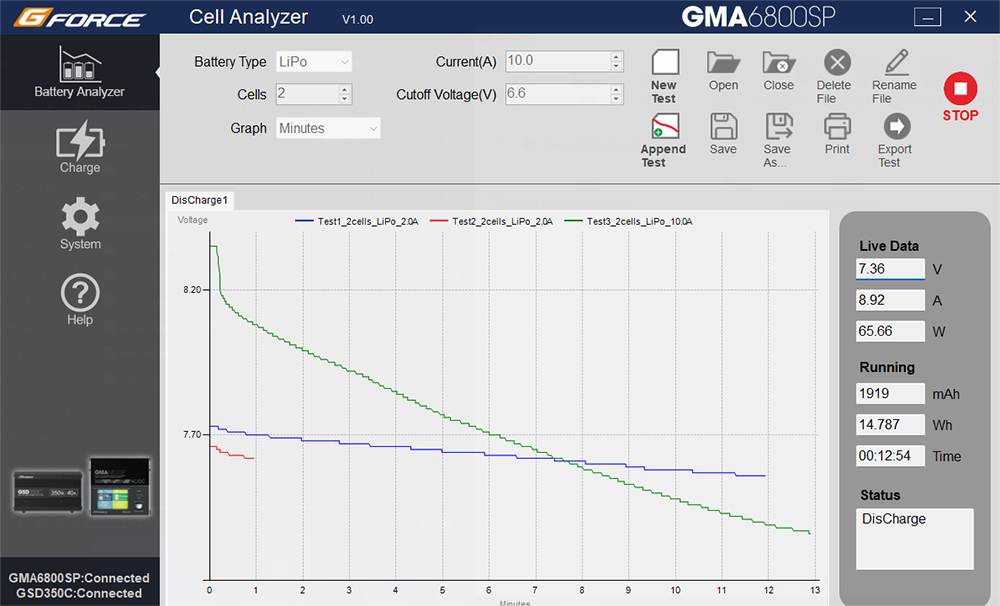Click the running Wh value 14.787
The image size is (1000, 606).
(x=890, y=425)
